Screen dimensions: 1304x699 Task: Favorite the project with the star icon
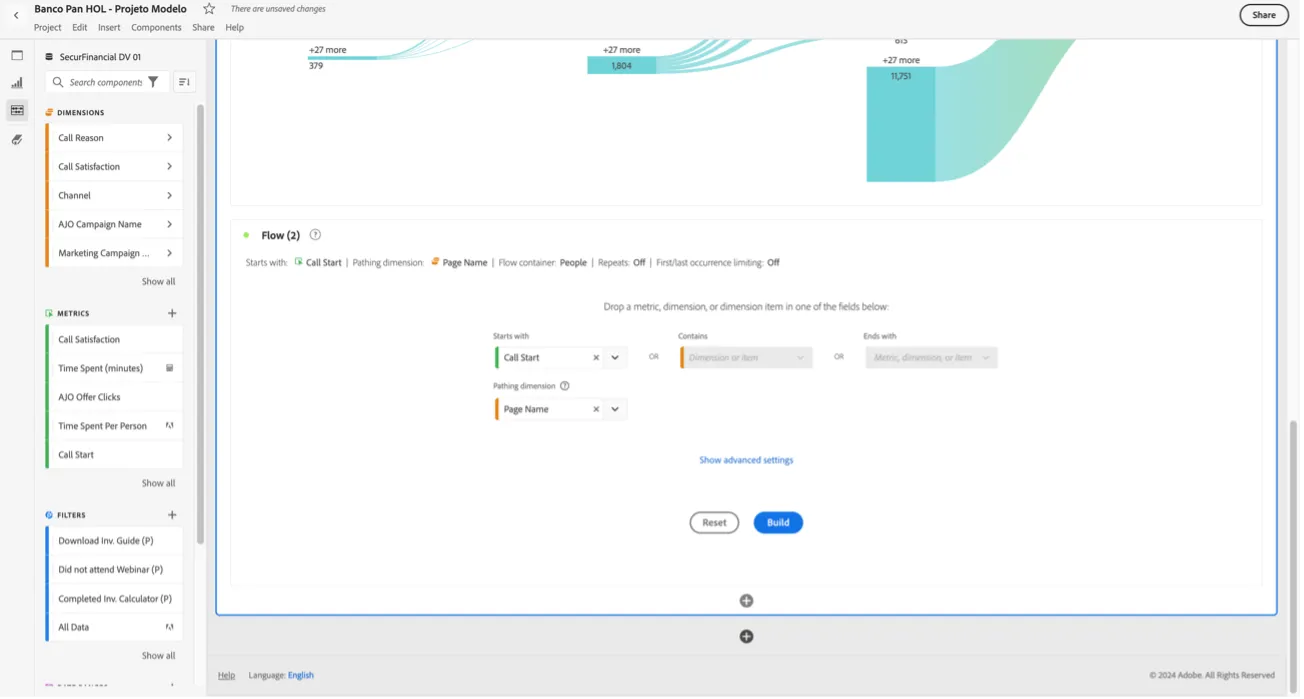(209, 9)
